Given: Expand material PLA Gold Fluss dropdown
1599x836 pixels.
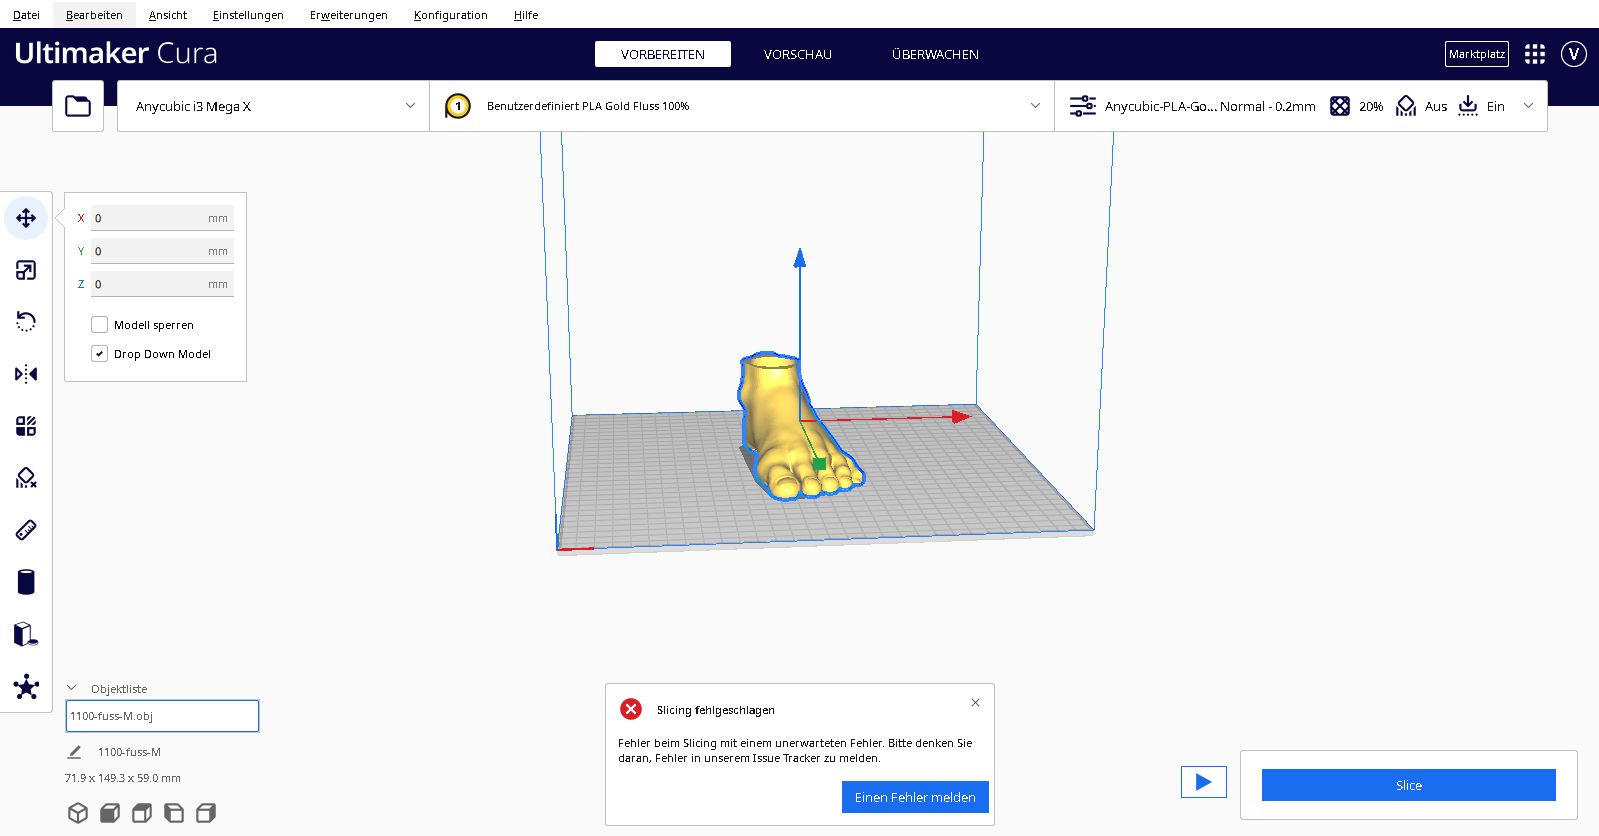Looking at the screenshot, I should coord(742,106).
